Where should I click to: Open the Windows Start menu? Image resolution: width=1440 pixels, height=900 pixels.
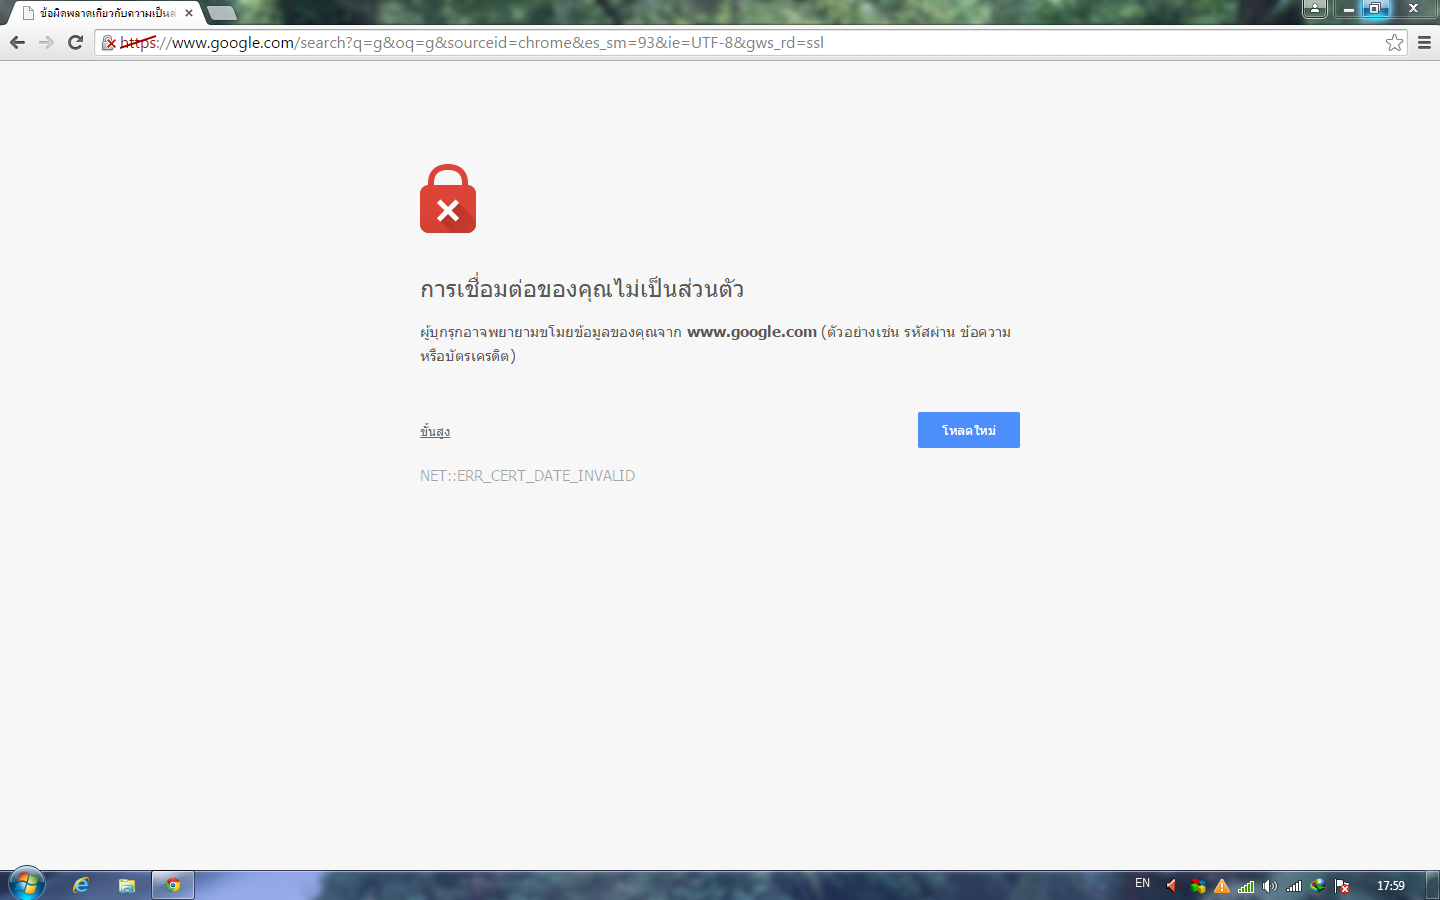tap(27, 884)
